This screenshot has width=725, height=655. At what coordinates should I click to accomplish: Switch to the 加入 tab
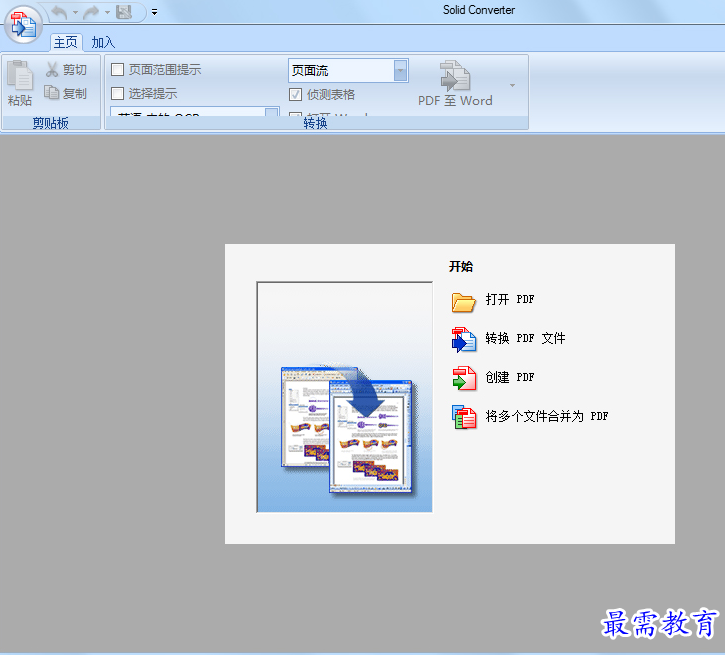tap(103, 43)
